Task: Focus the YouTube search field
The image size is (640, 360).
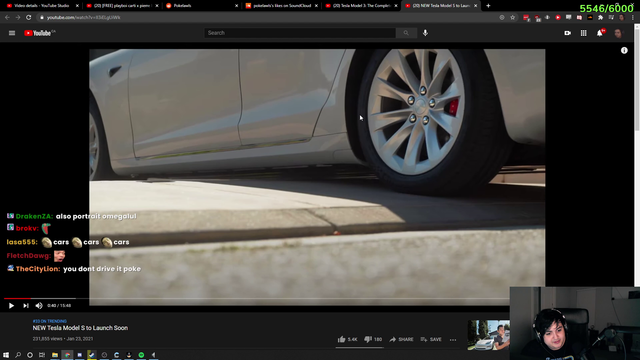Action: click(x=300, y=33)
